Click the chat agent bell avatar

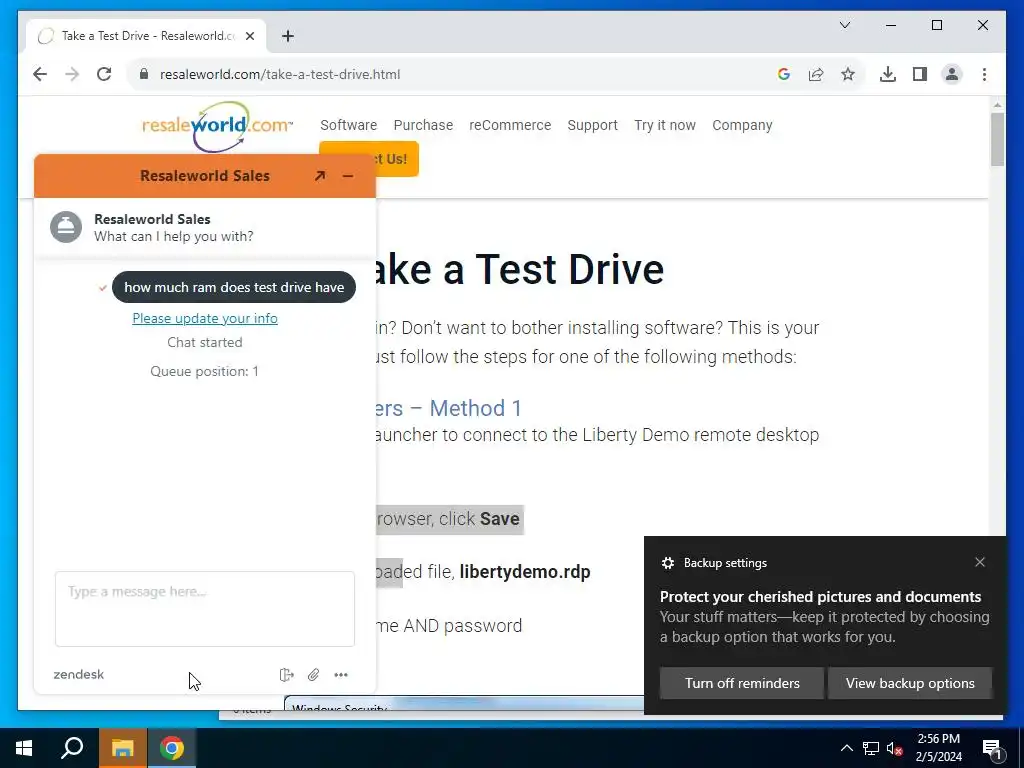pos(66,227)
